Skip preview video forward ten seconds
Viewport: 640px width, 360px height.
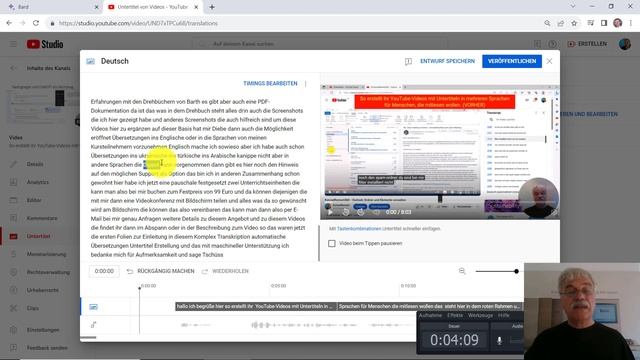(x=361, y=212)
